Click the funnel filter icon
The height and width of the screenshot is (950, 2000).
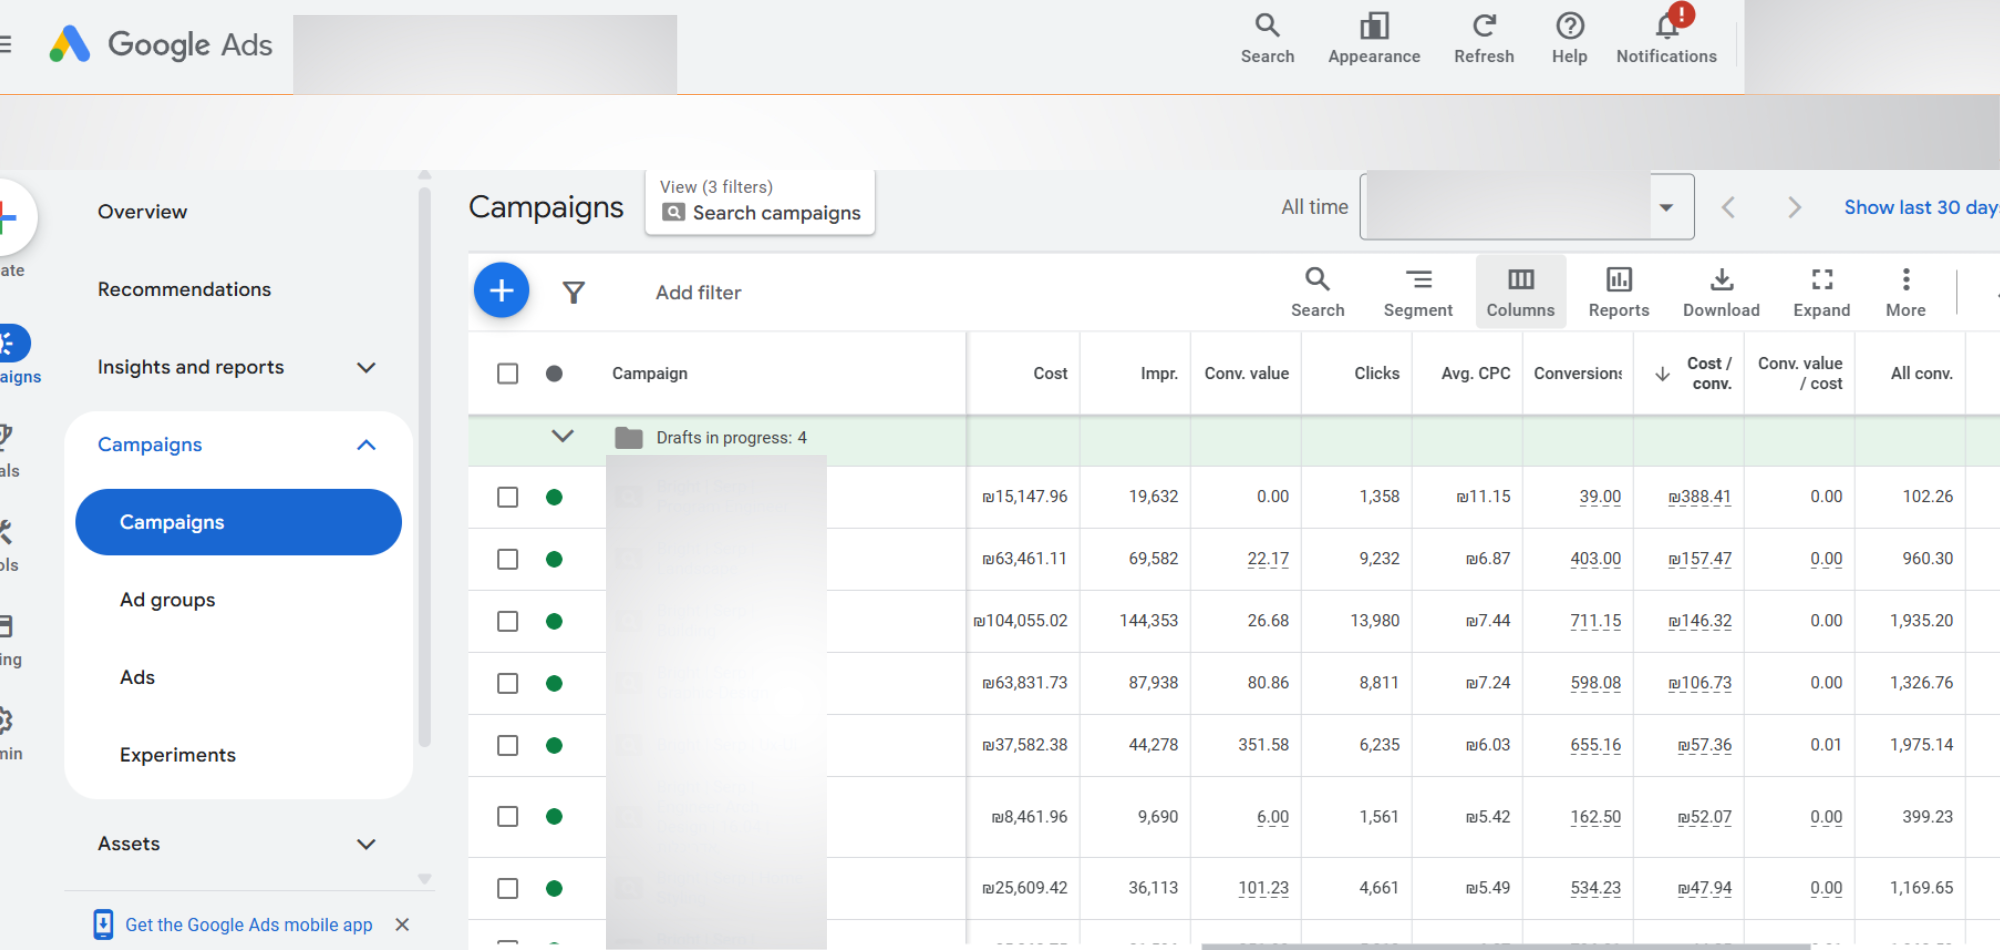[573, 292]
